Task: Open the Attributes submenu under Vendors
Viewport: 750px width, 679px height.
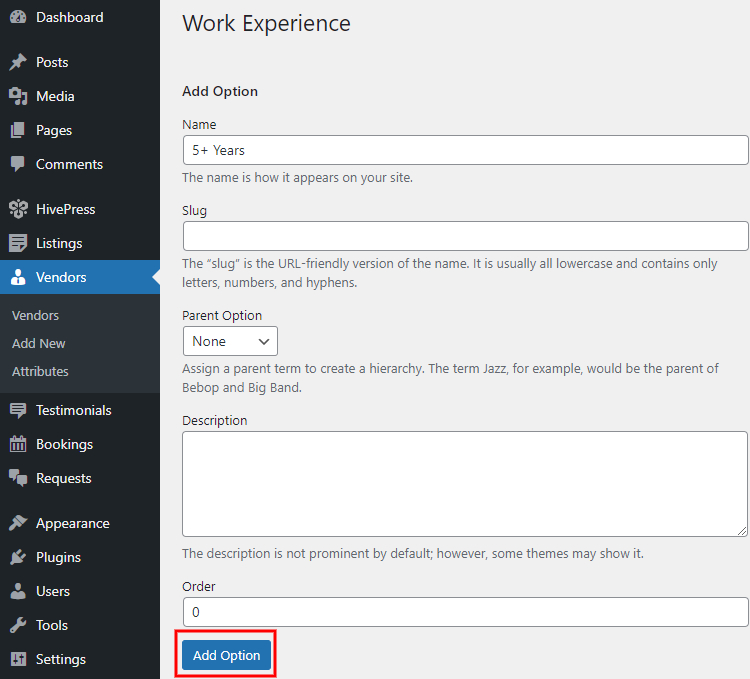Action: tap(40, 372)
